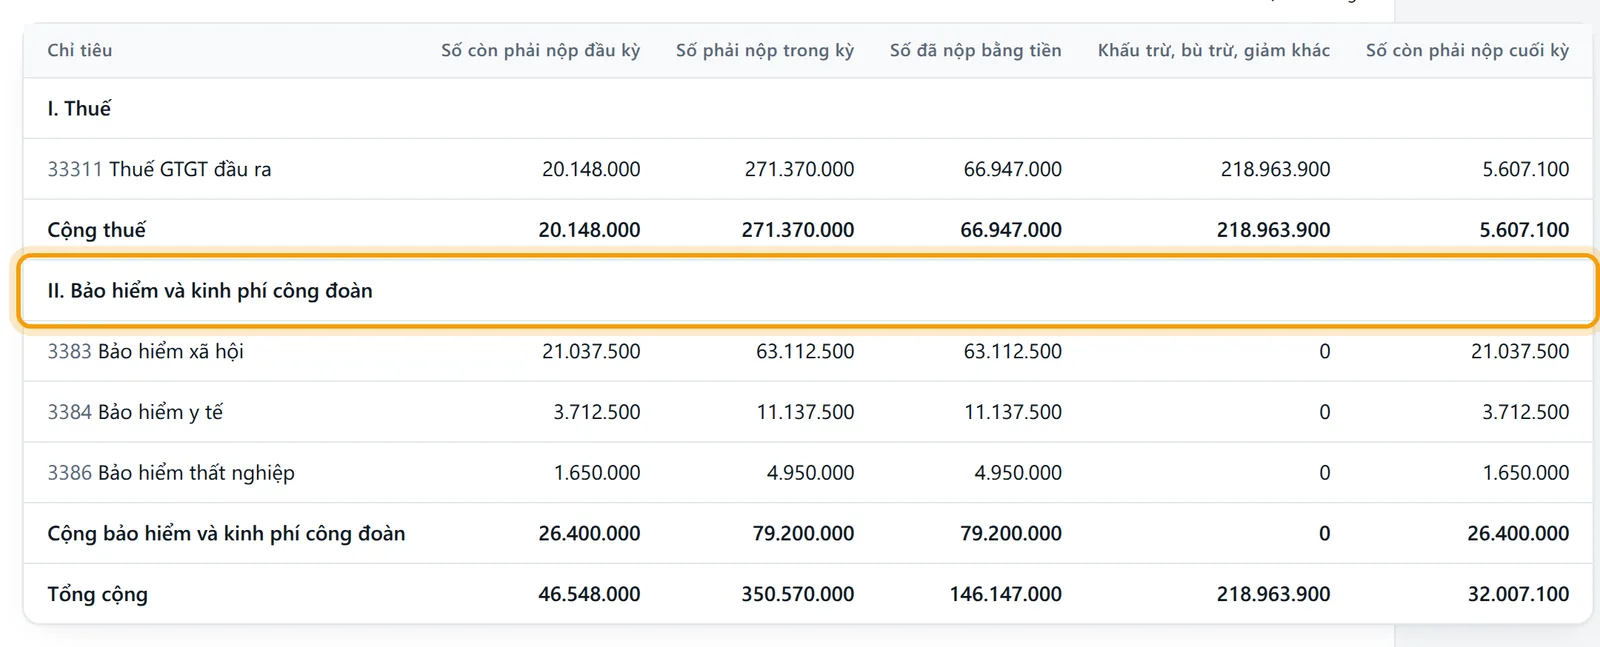
Task: Click the 0 deduction in Bảo hiểm thất nghiệp row
Action: [1325, 473]
